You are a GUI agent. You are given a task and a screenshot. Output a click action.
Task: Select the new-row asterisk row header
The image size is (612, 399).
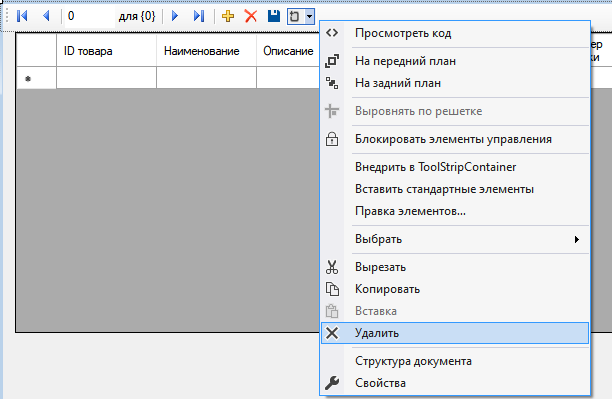36,78
